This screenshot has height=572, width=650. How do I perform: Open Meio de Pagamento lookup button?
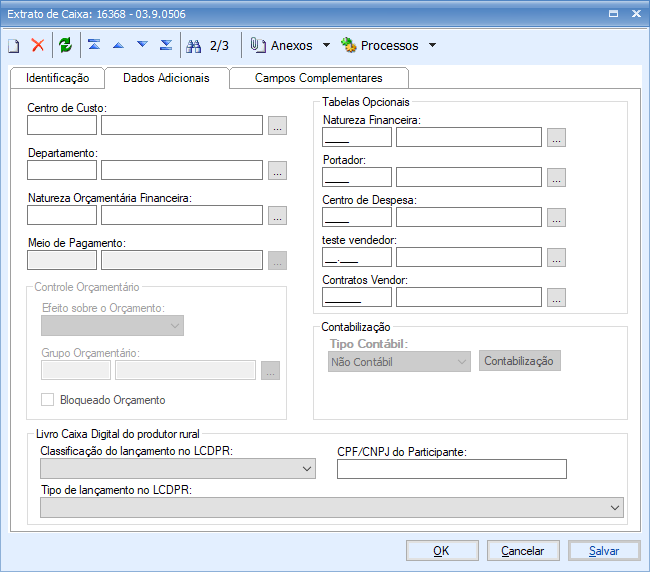pos(277,260)
